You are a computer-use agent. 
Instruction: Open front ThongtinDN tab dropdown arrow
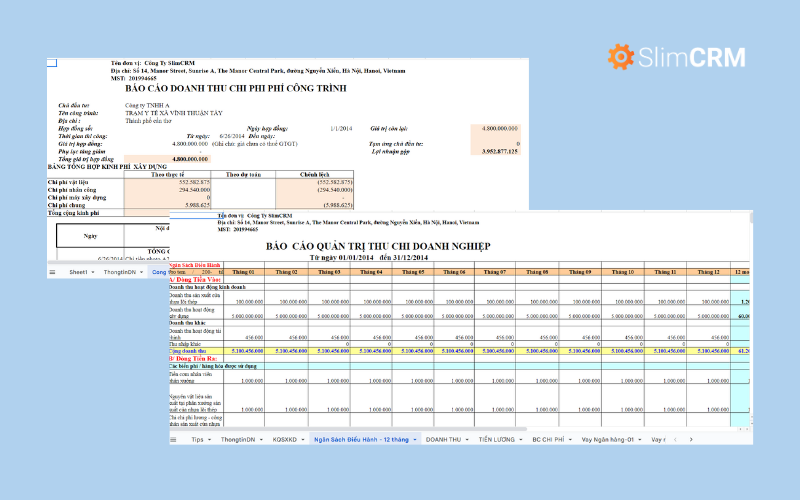click(261, 440)
